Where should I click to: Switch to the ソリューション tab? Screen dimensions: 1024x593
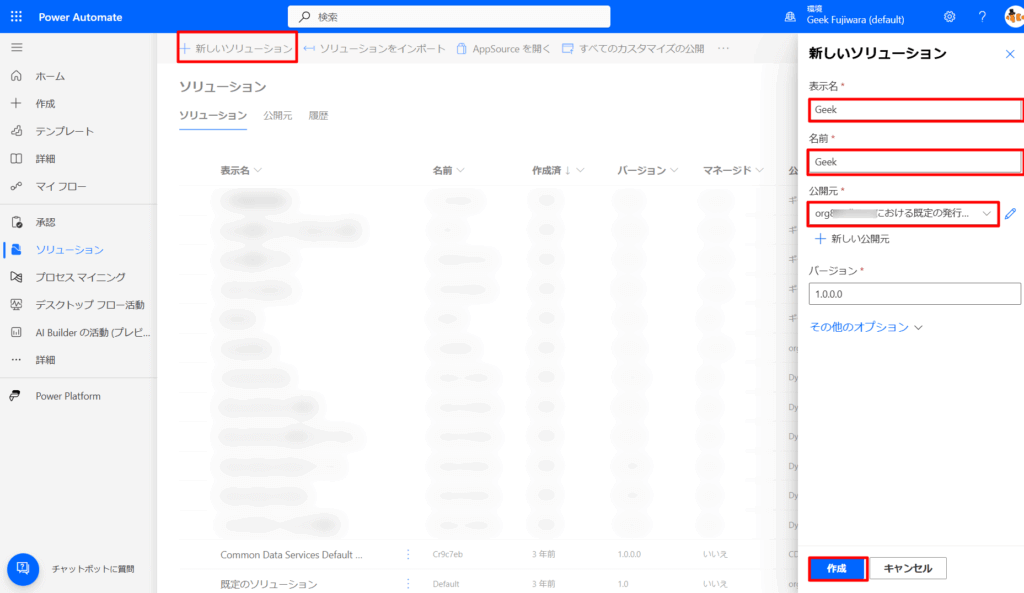(x=213, y=116)
